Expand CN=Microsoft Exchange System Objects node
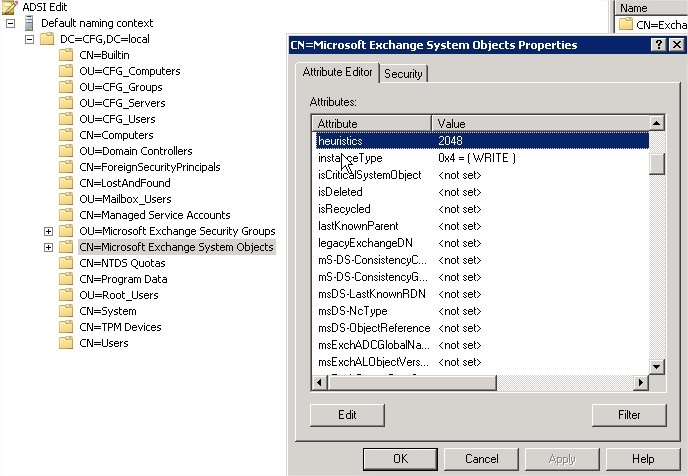This screenshot has height=476, width=688. pos(49,247)
